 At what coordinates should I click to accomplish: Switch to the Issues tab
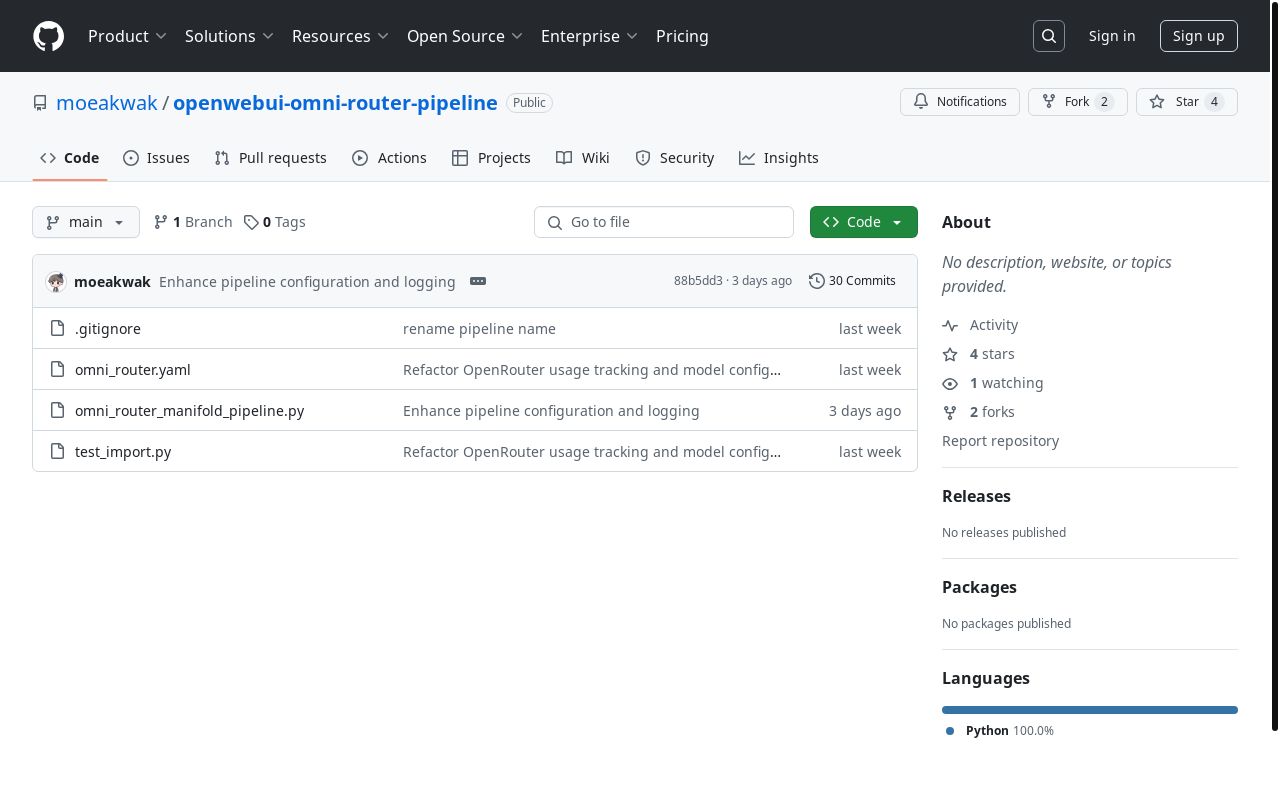coord(156,158)
